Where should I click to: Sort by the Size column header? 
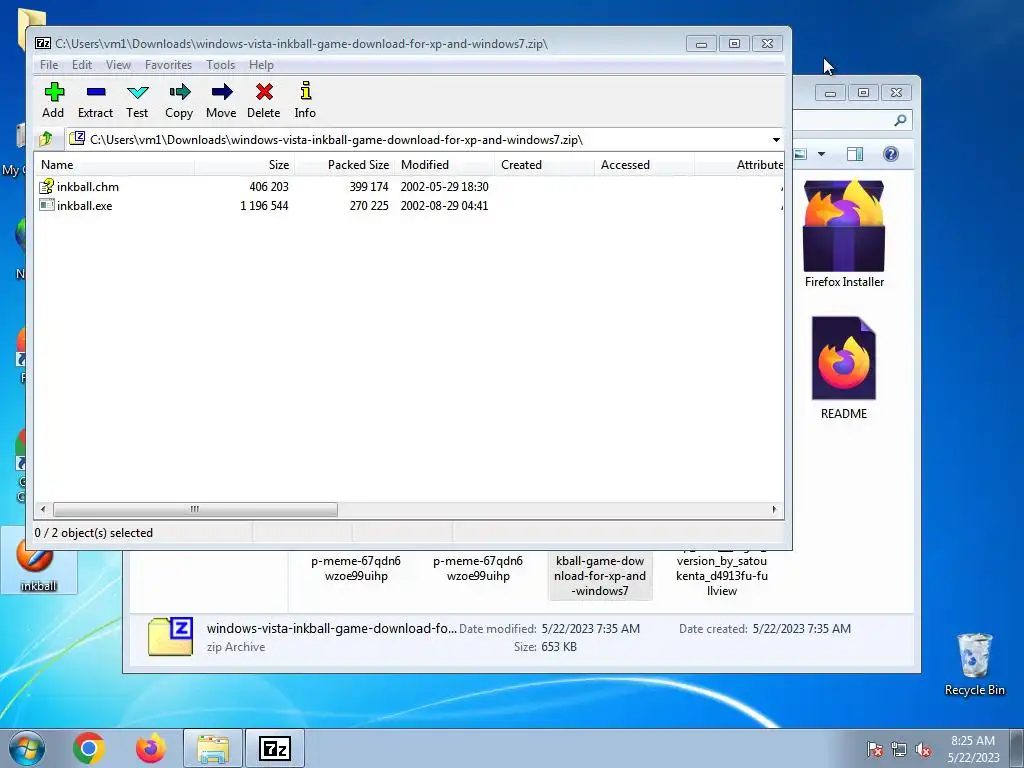[x=244, y=165]
